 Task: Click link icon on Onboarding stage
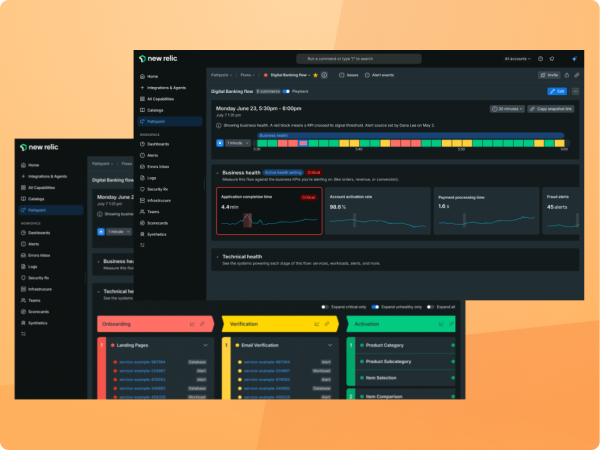click(x=202, y=324)
